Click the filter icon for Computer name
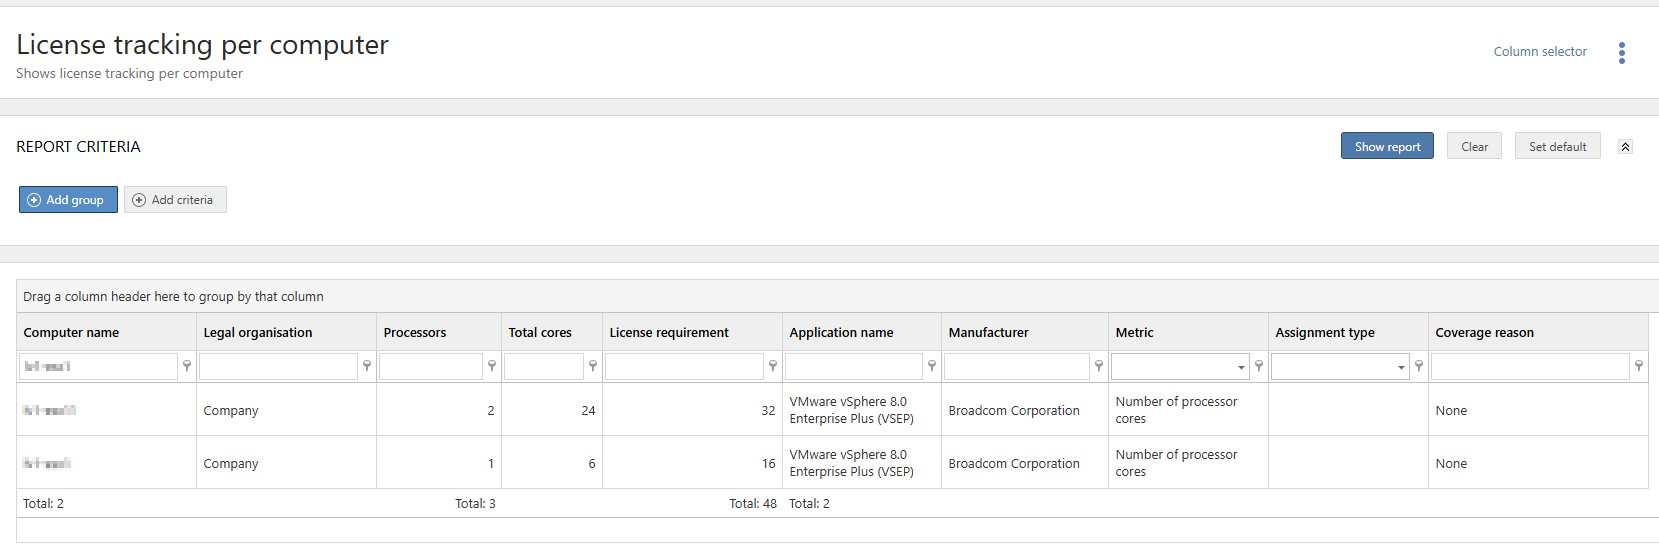The width and height of the screenshot is (1659, 548). [x=187, y=367]
